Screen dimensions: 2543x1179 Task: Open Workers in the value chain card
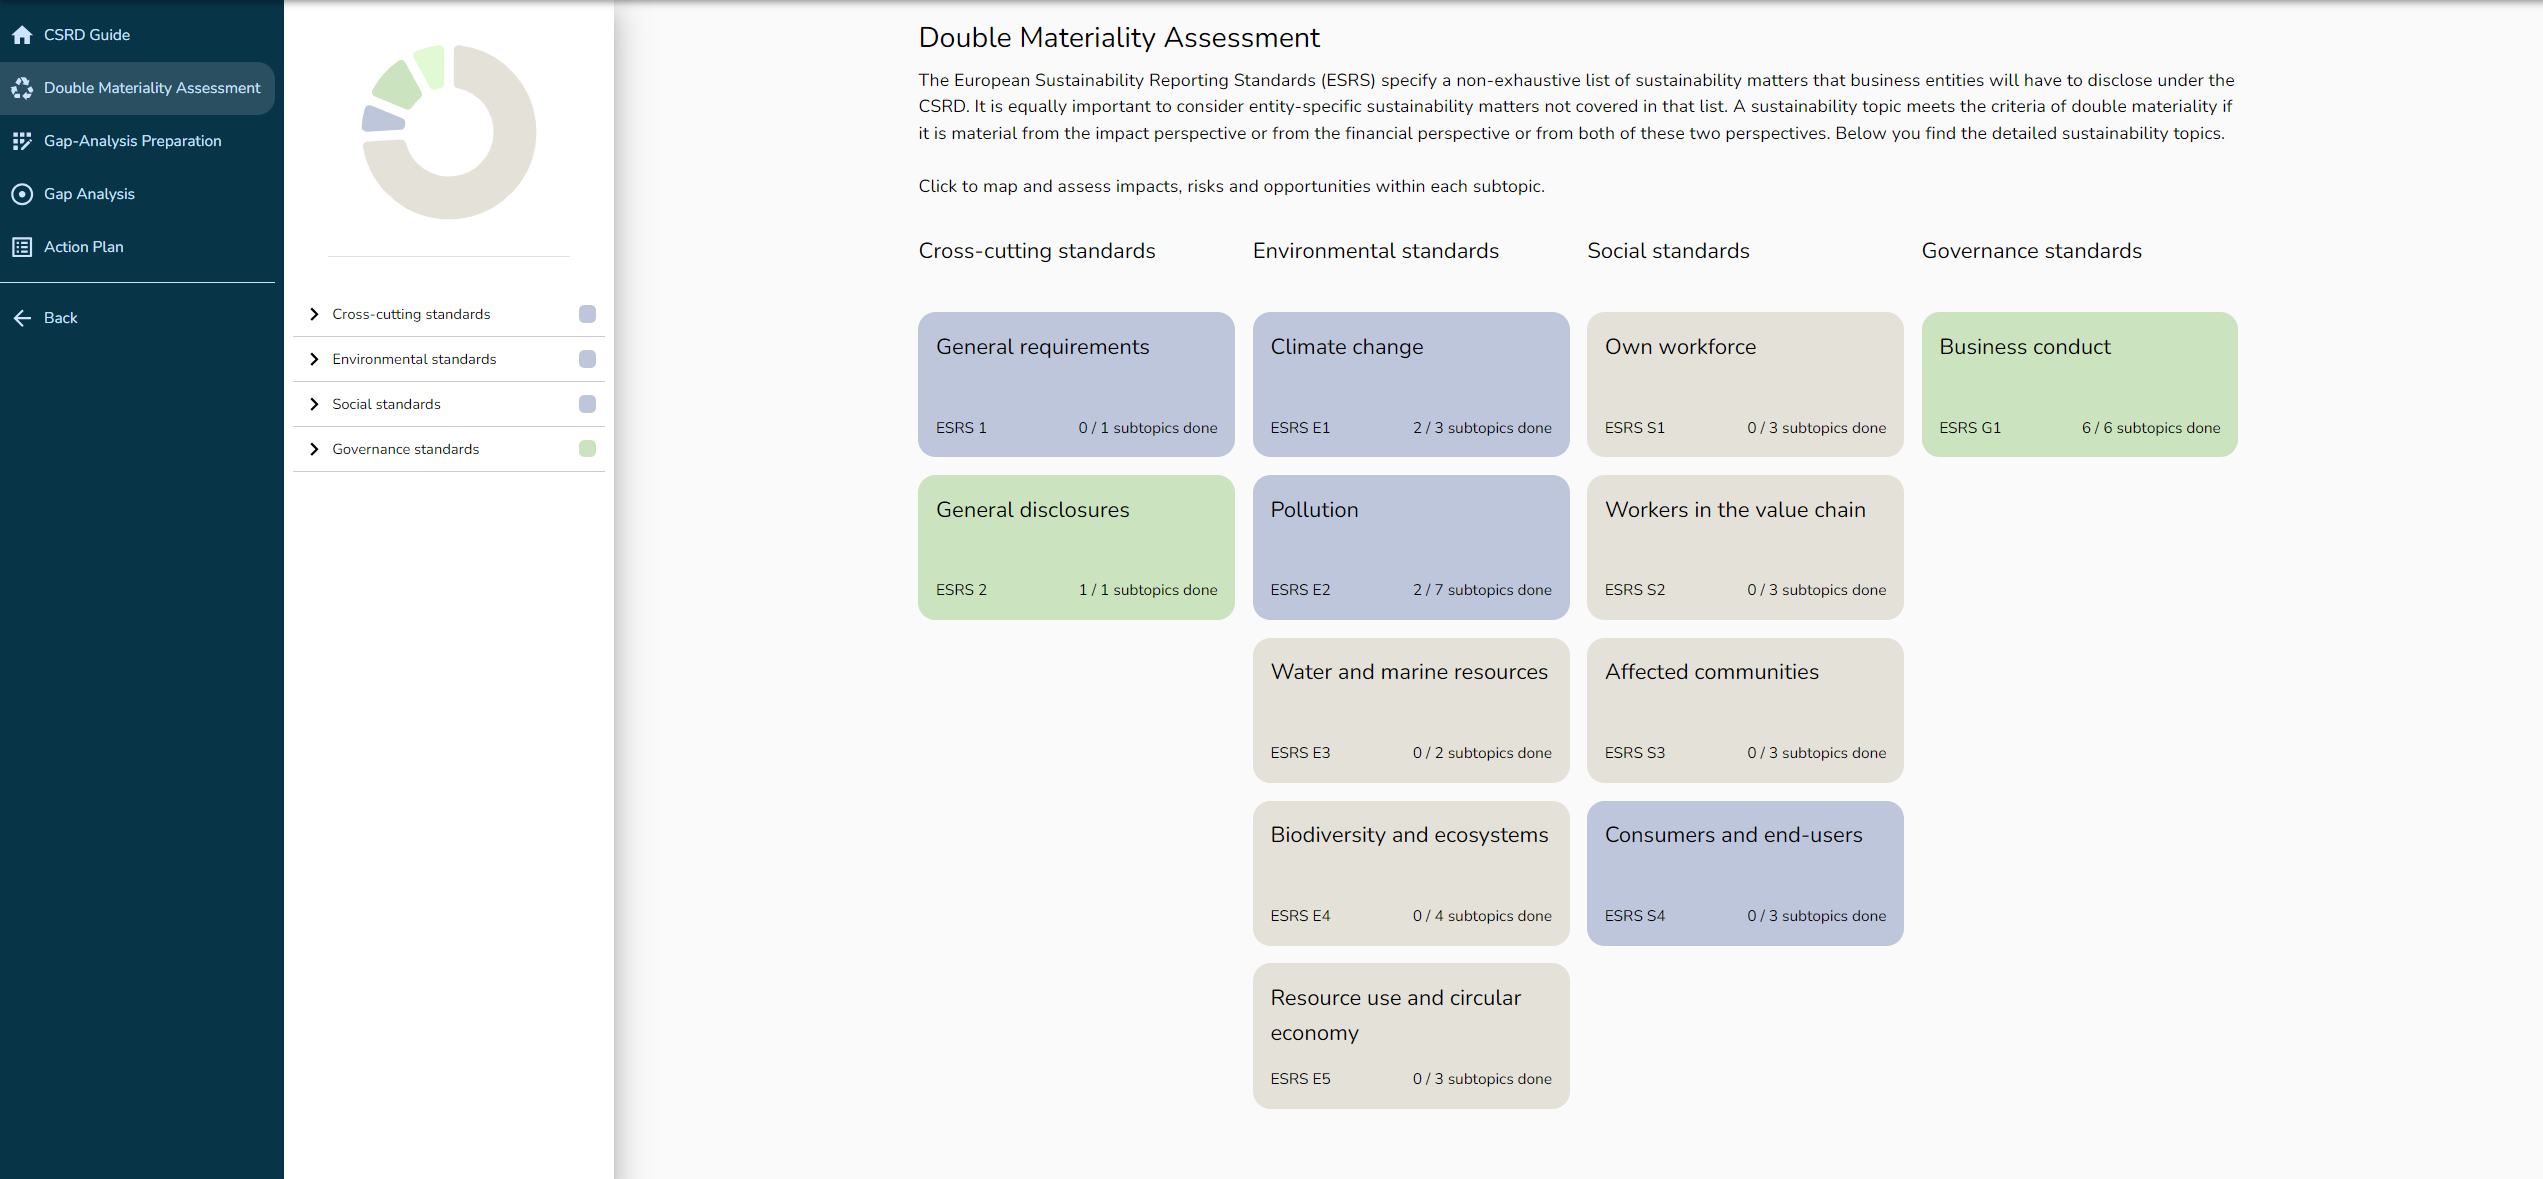coord(1745,547)
